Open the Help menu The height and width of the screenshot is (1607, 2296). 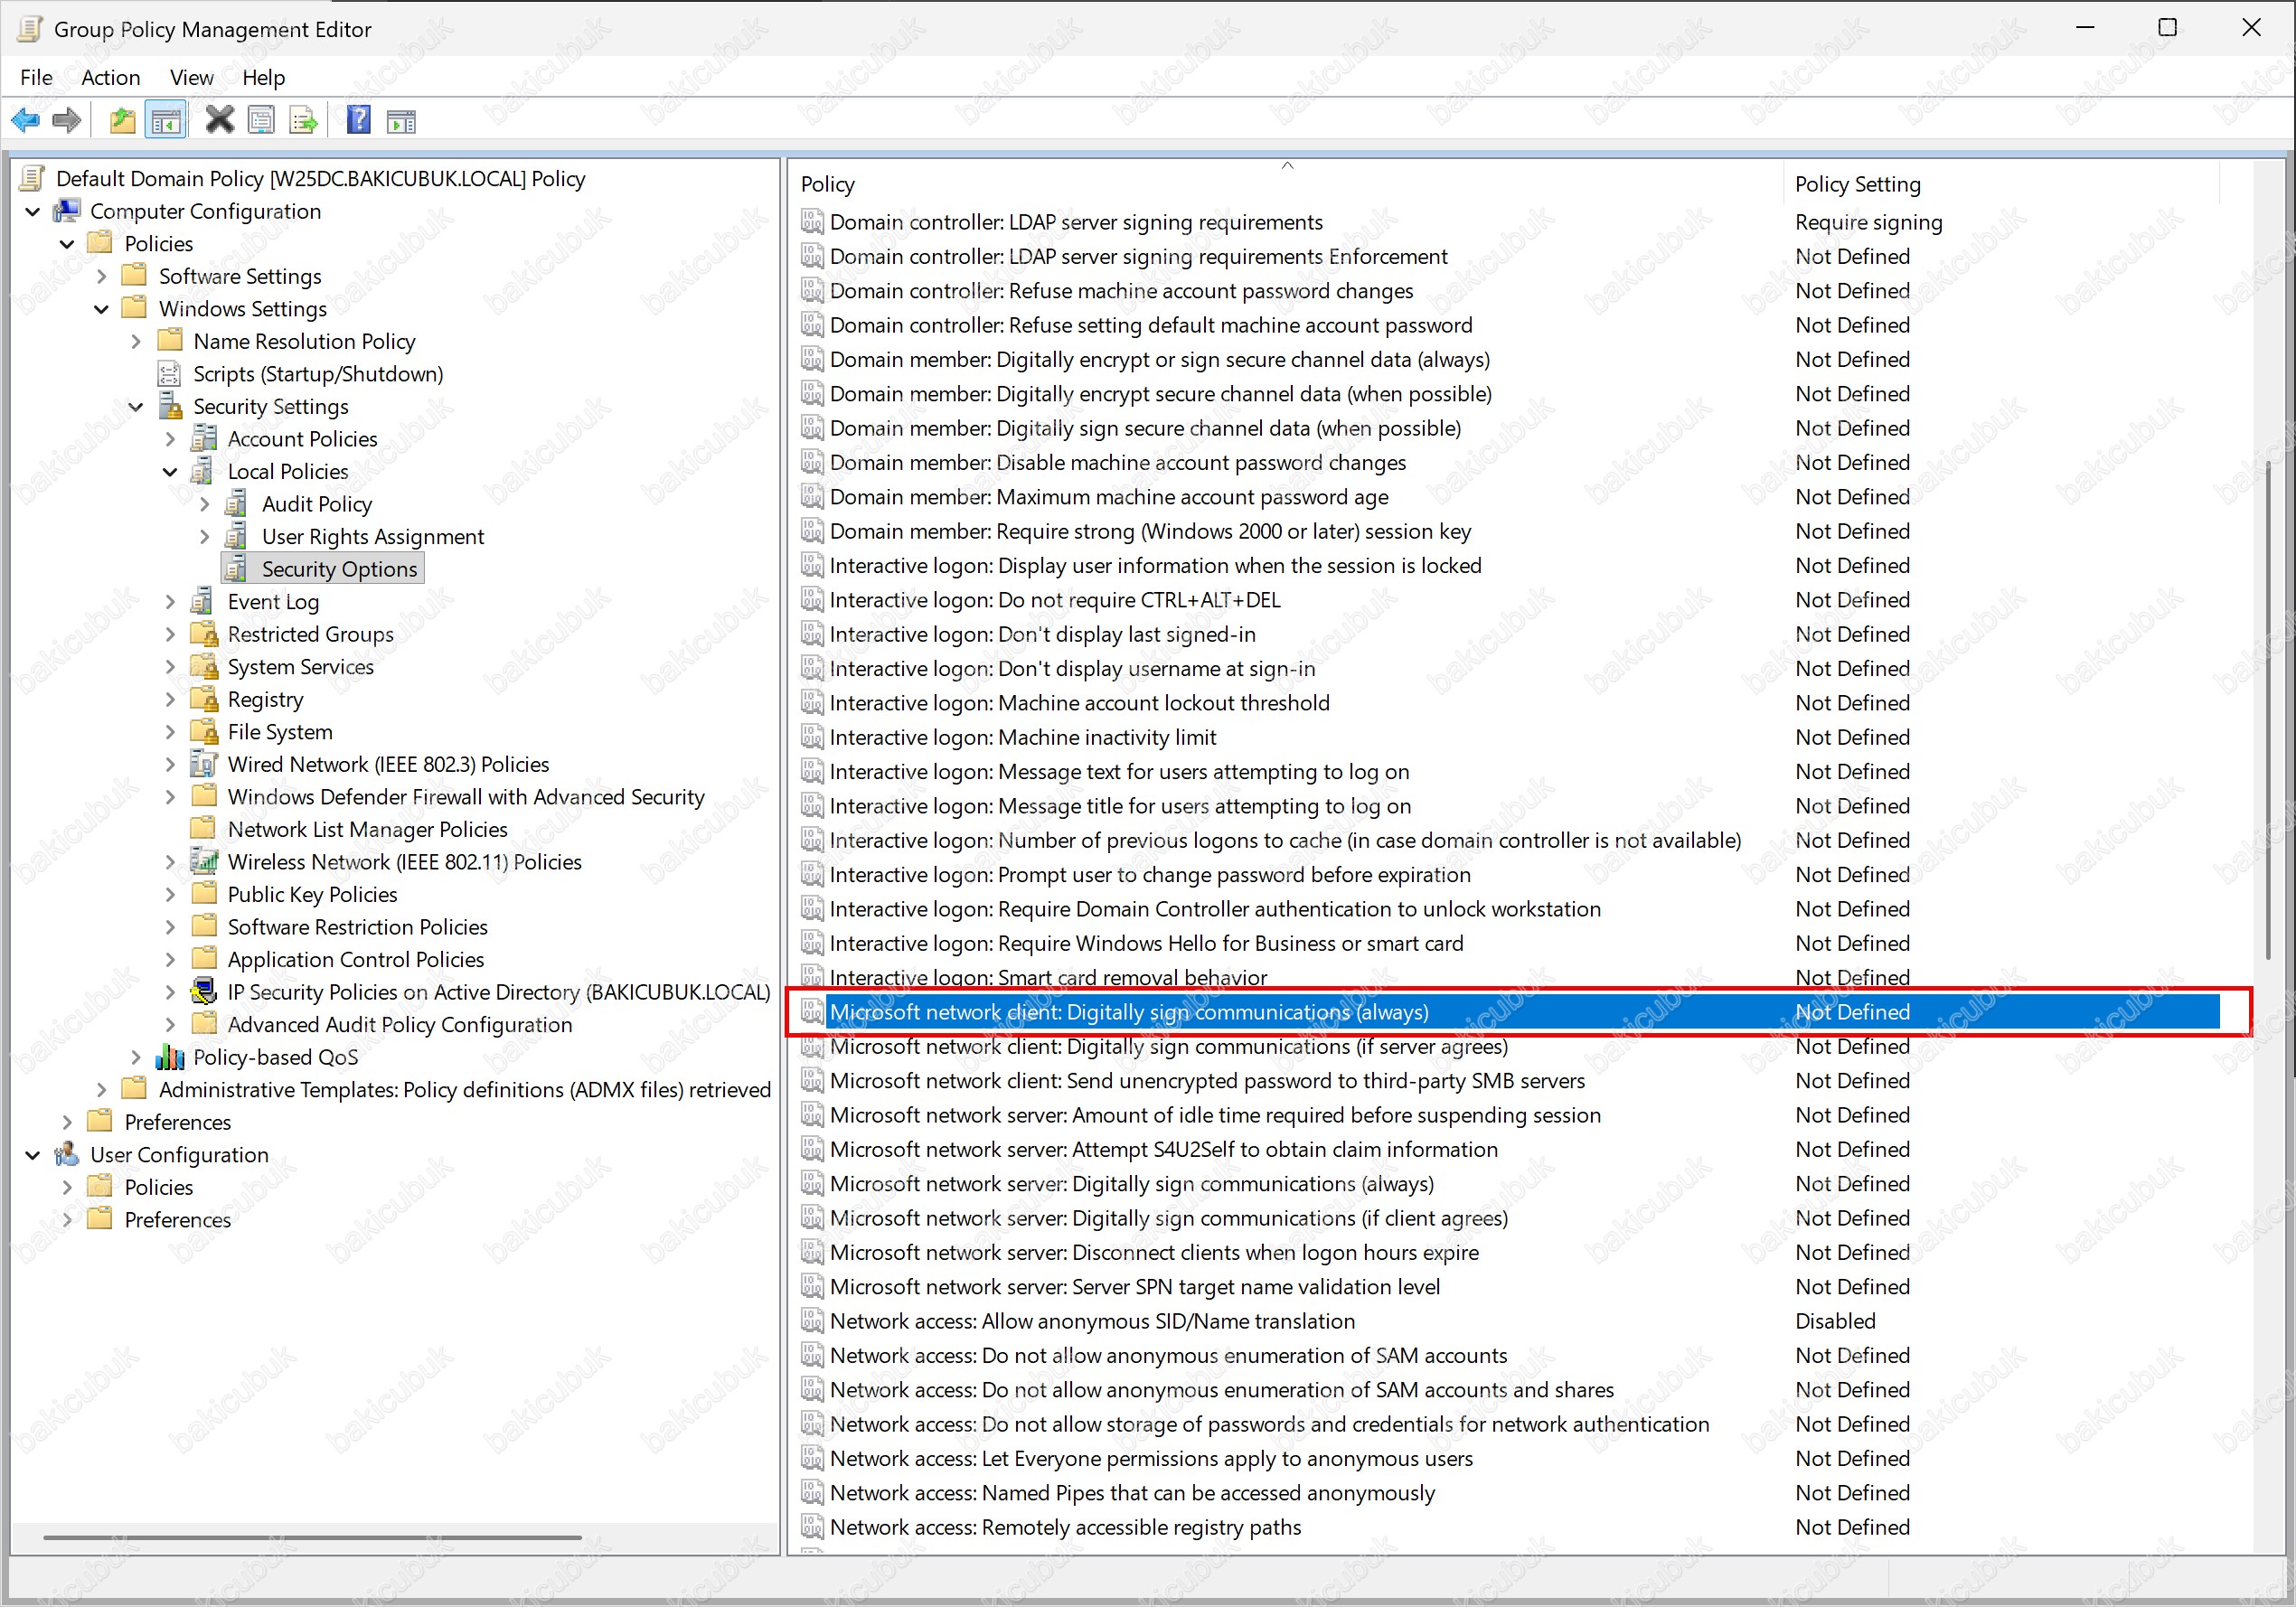(x=263, y=77)
